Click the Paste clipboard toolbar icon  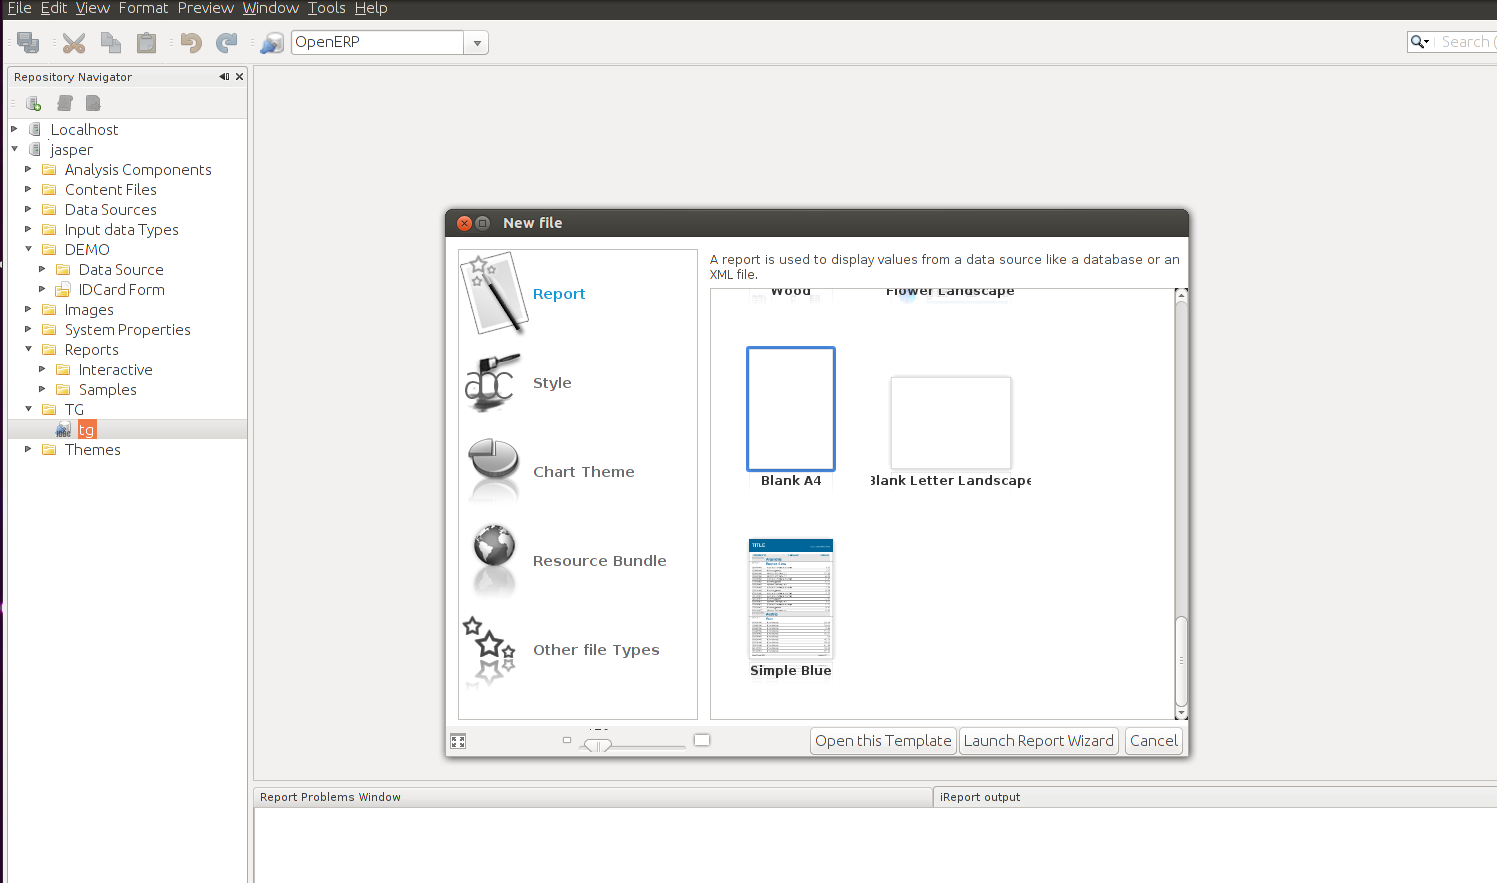coord(147,43)
